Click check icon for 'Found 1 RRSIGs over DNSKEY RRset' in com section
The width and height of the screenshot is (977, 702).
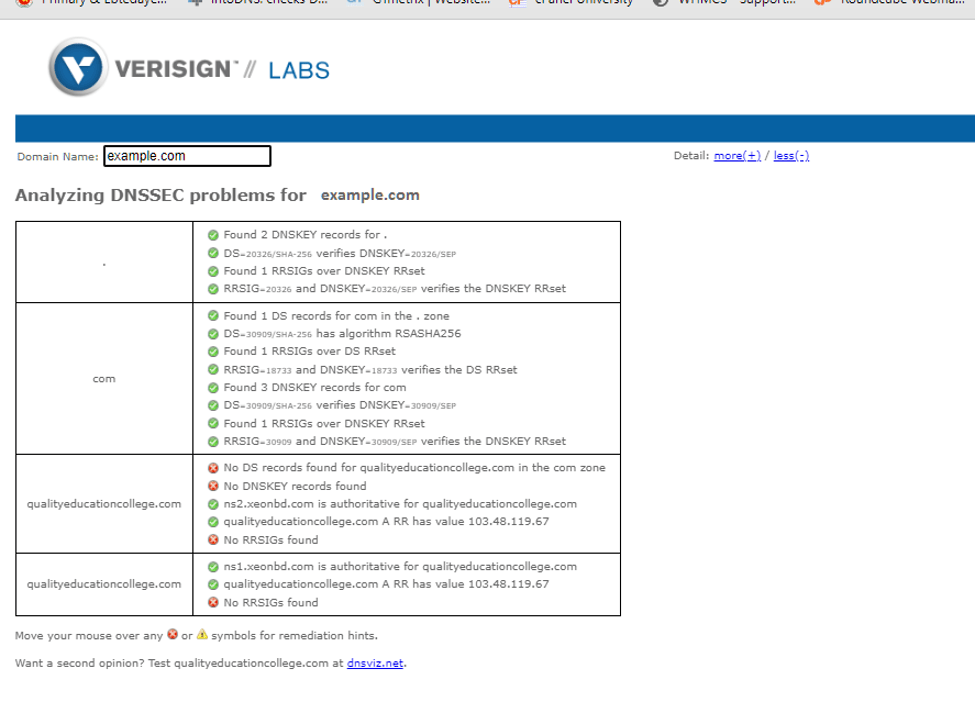[x=213, y=424]
